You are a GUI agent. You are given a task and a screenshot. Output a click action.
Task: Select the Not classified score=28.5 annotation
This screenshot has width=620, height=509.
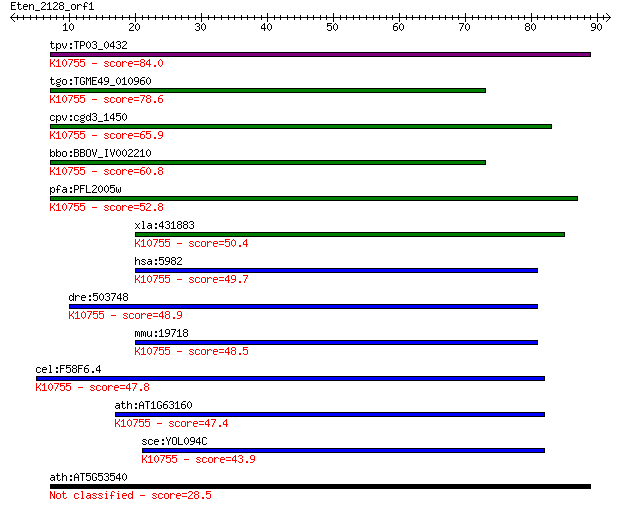[x=130, y=496]
